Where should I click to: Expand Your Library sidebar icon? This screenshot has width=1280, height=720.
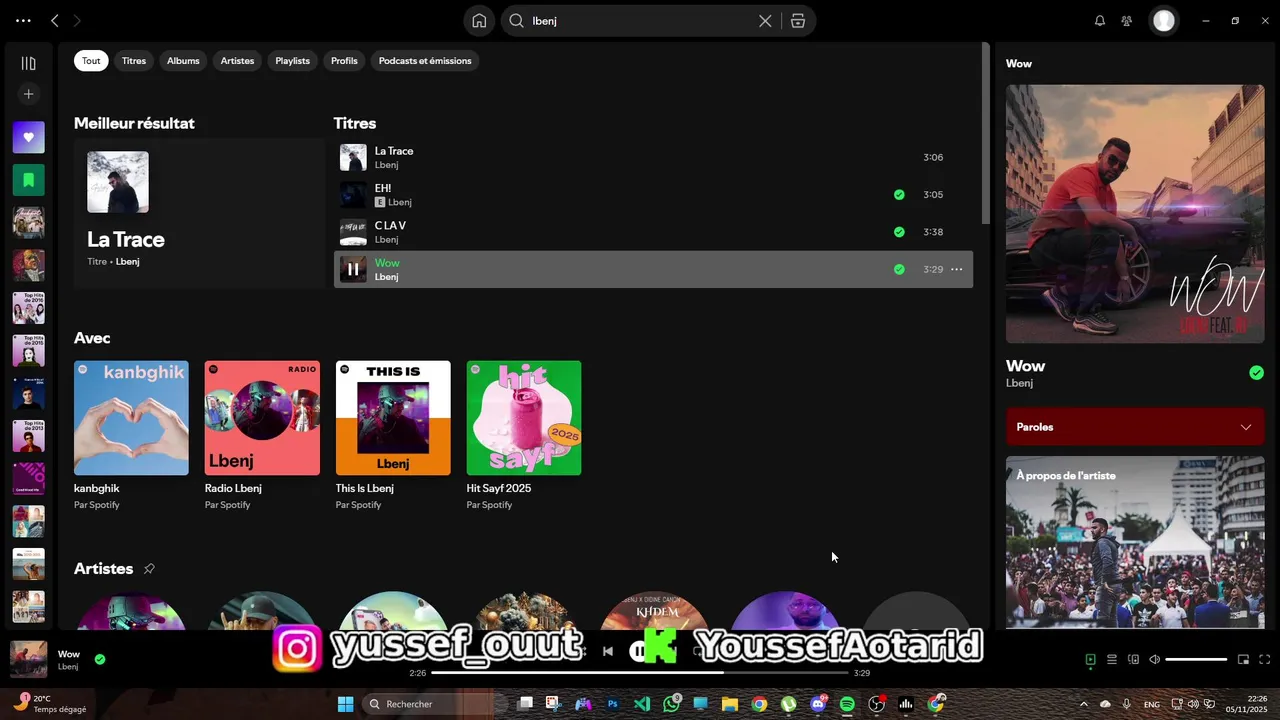pos(28,63)
